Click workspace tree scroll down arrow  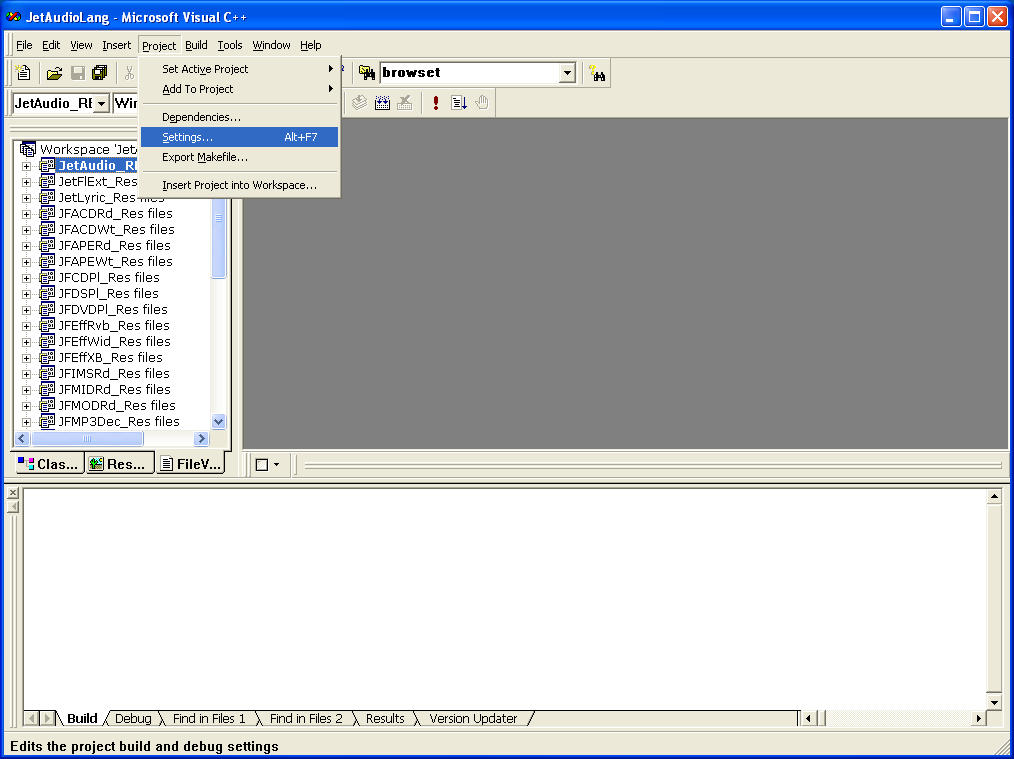pos(219,422)
